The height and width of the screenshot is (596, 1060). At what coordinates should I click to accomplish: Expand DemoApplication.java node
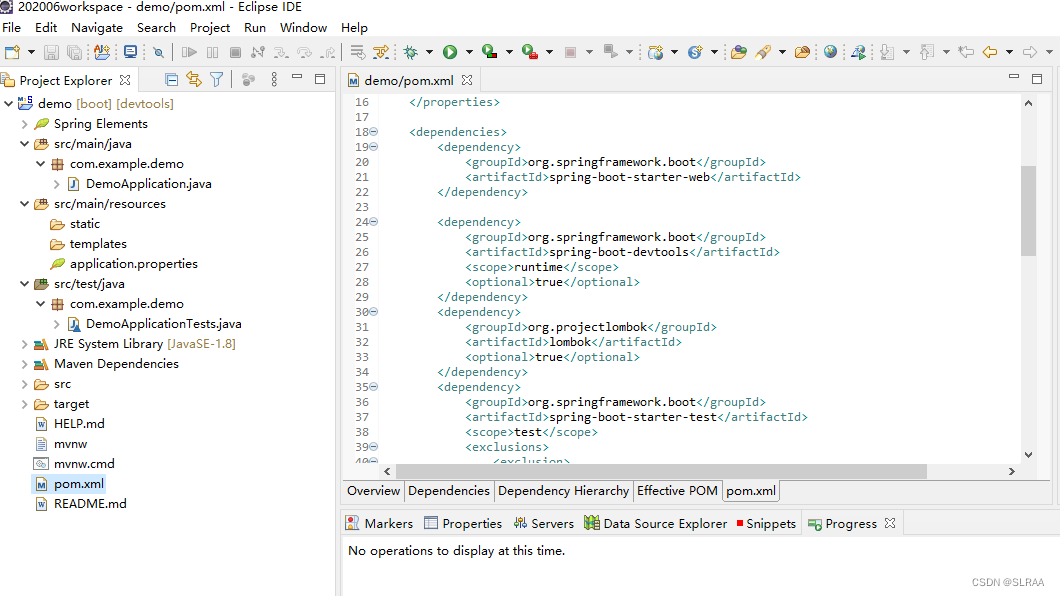[x=56, y=184]
